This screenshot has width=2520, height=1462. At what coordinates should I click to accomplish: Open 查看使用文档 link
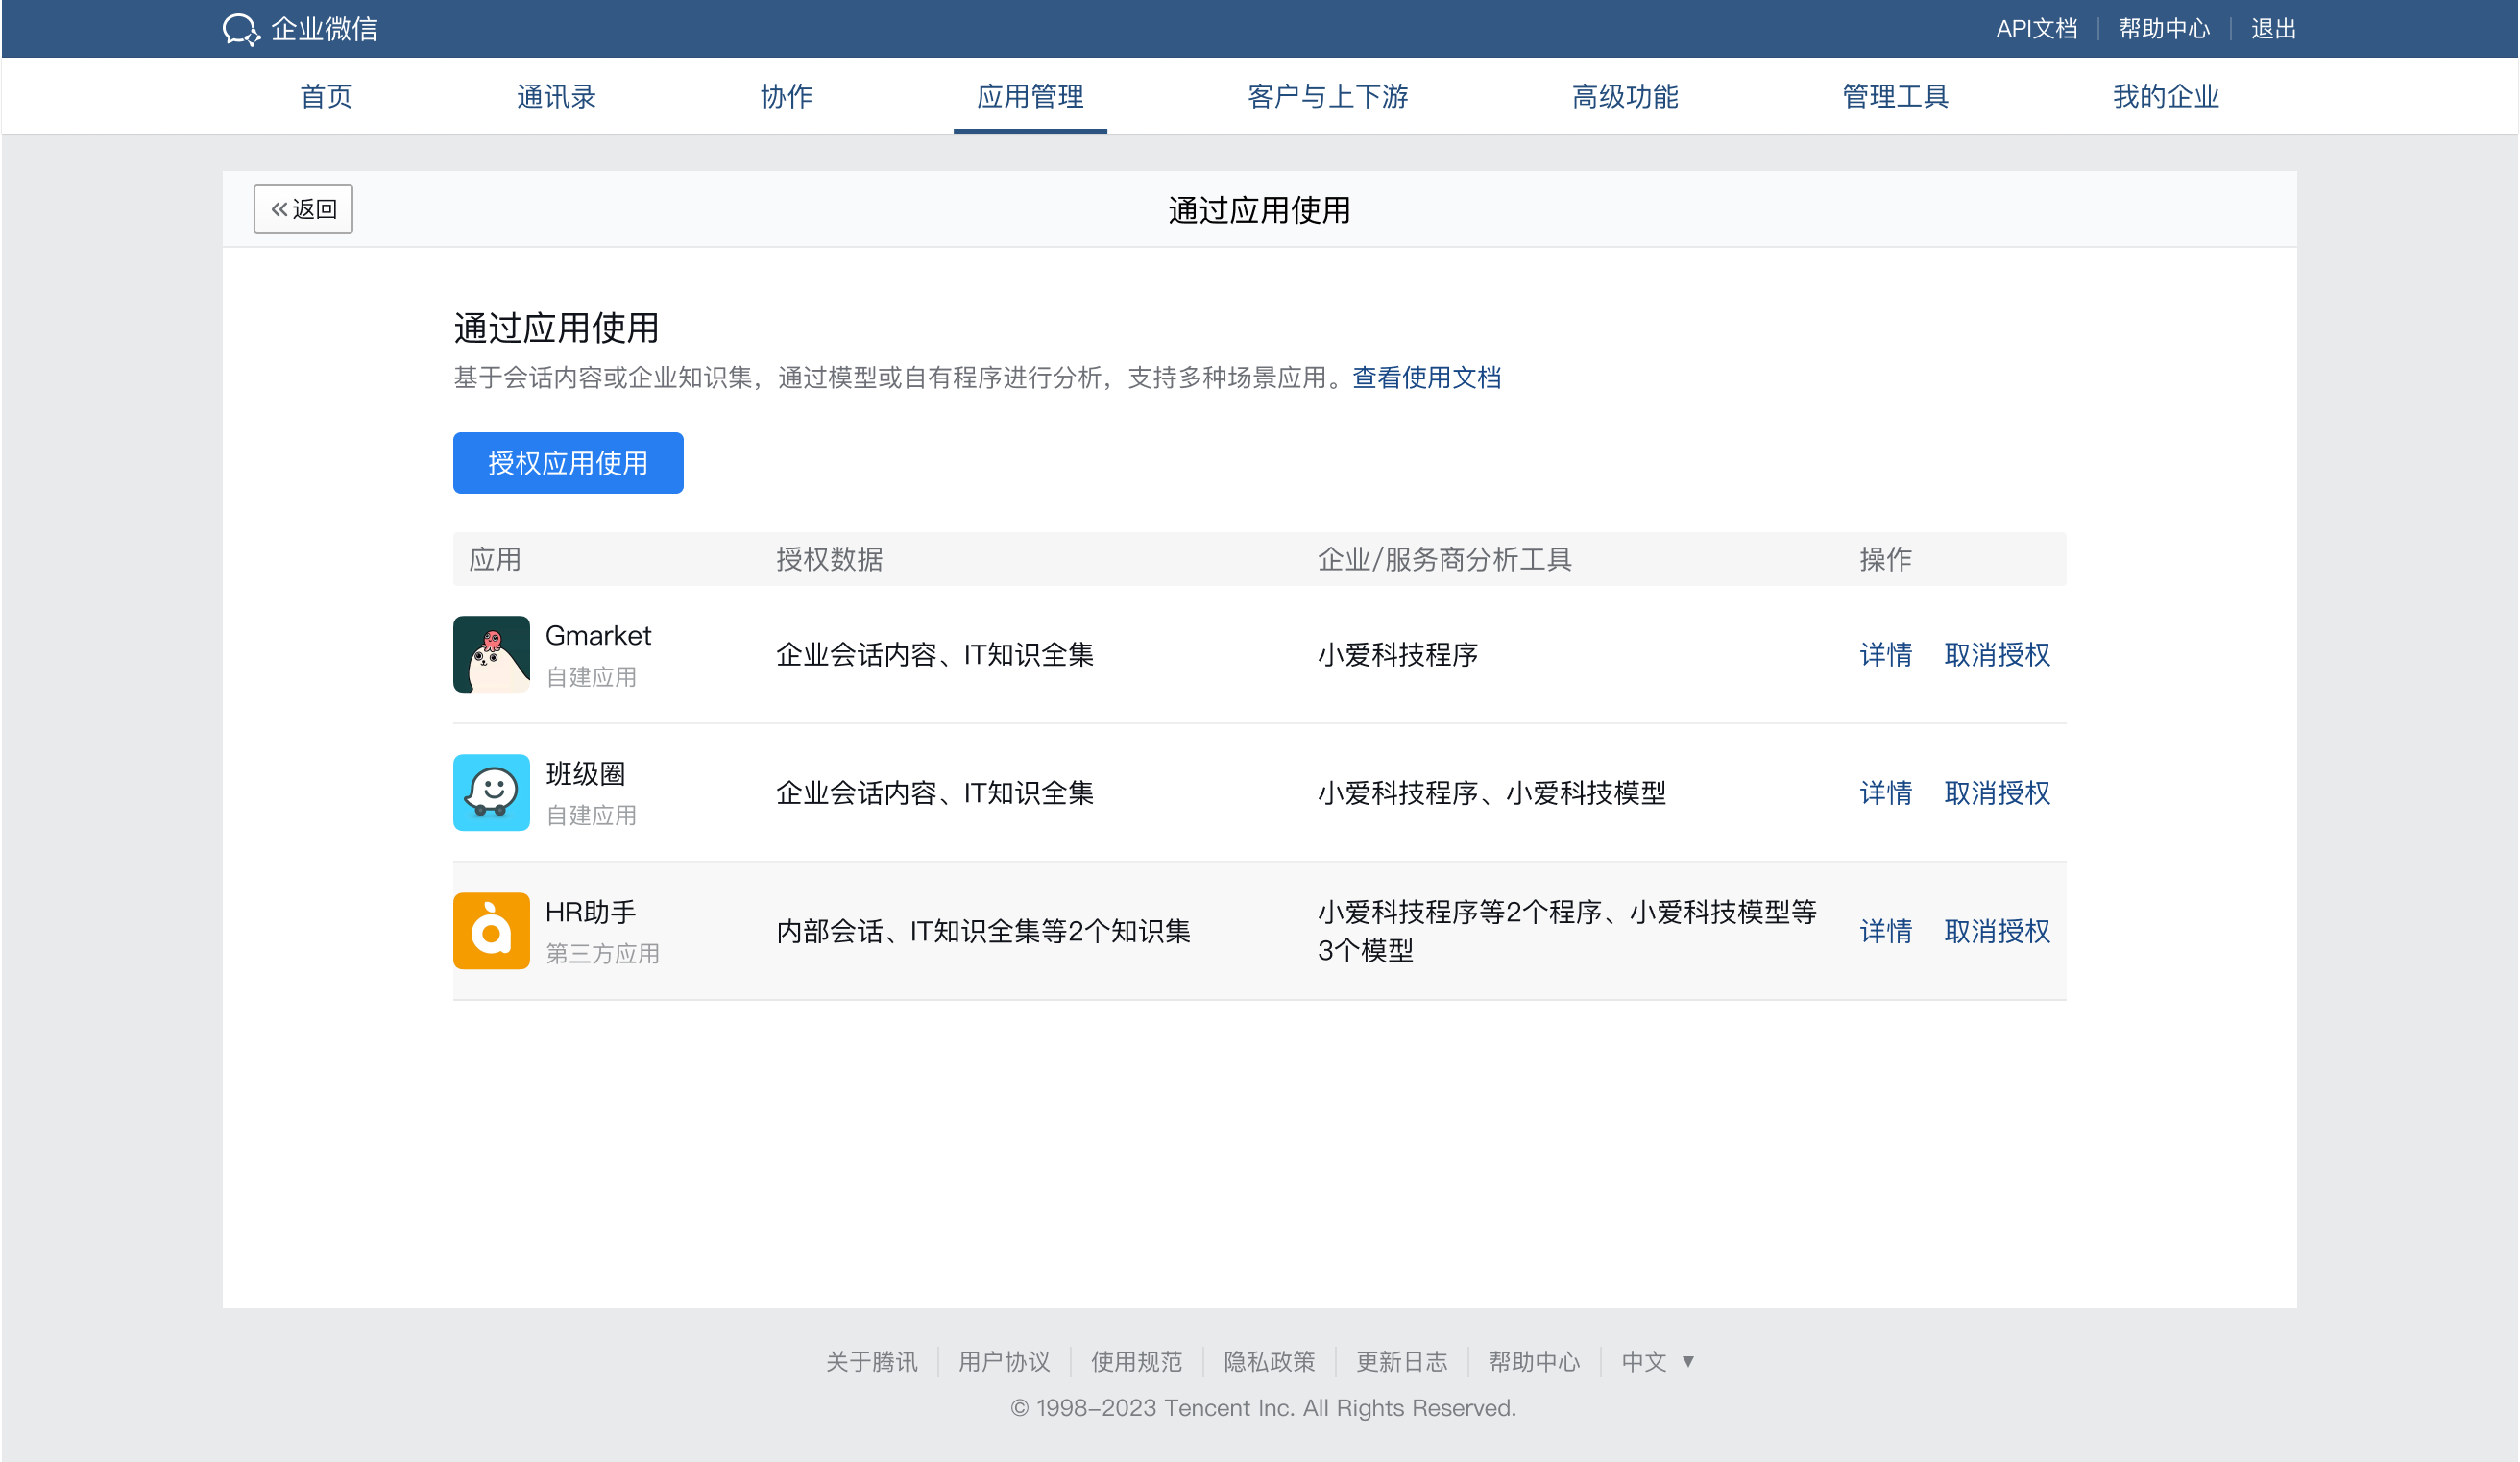1426,378
